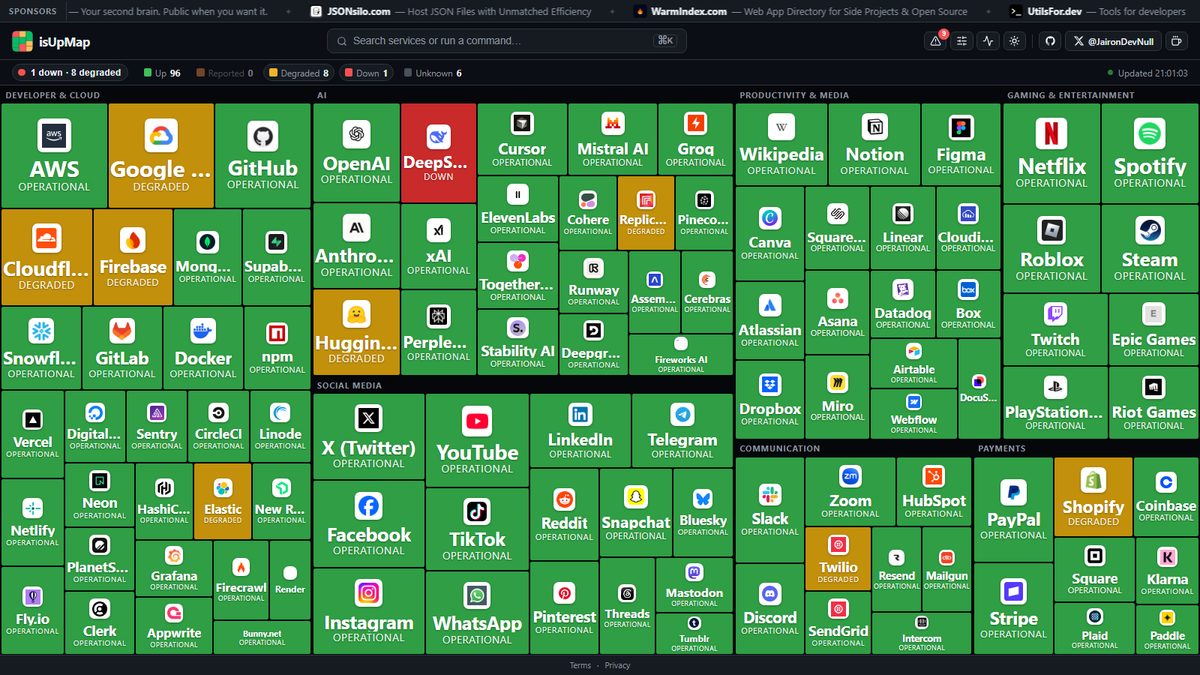Viewport: 1200px width, 675px height.
Task: Open the Intercom tile
Action: (921, 633)
